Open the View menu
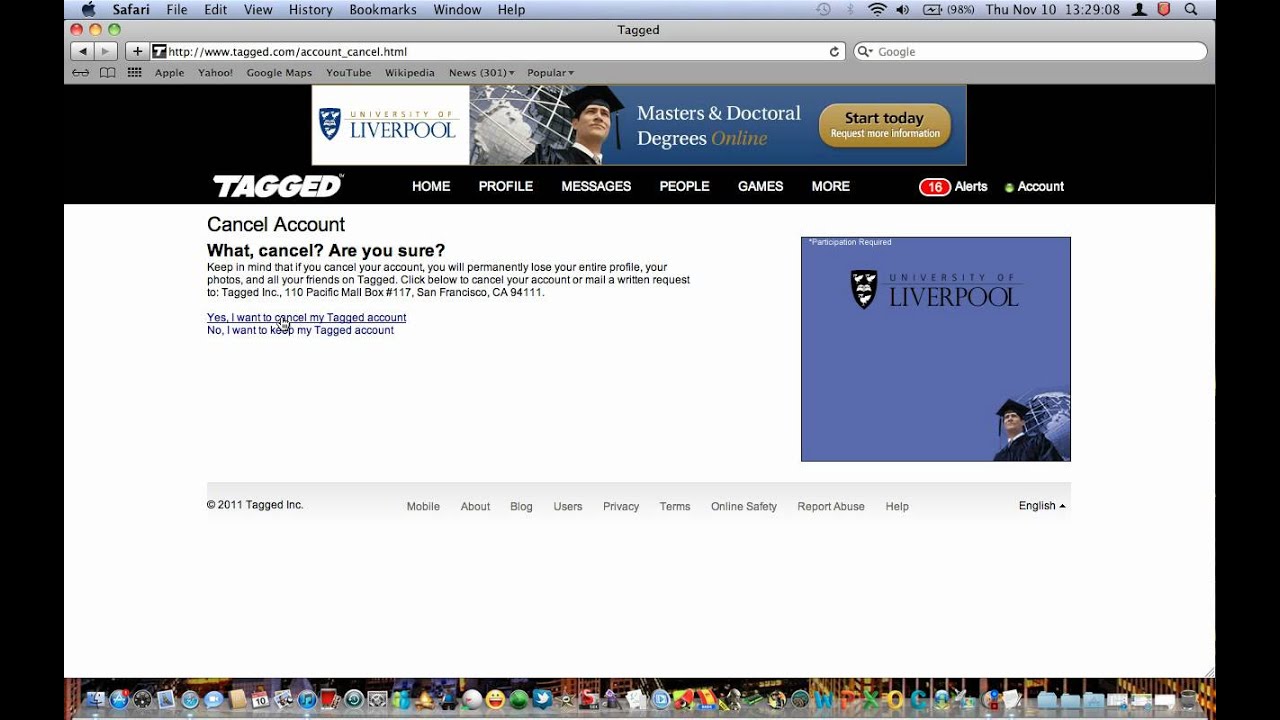 258,9
